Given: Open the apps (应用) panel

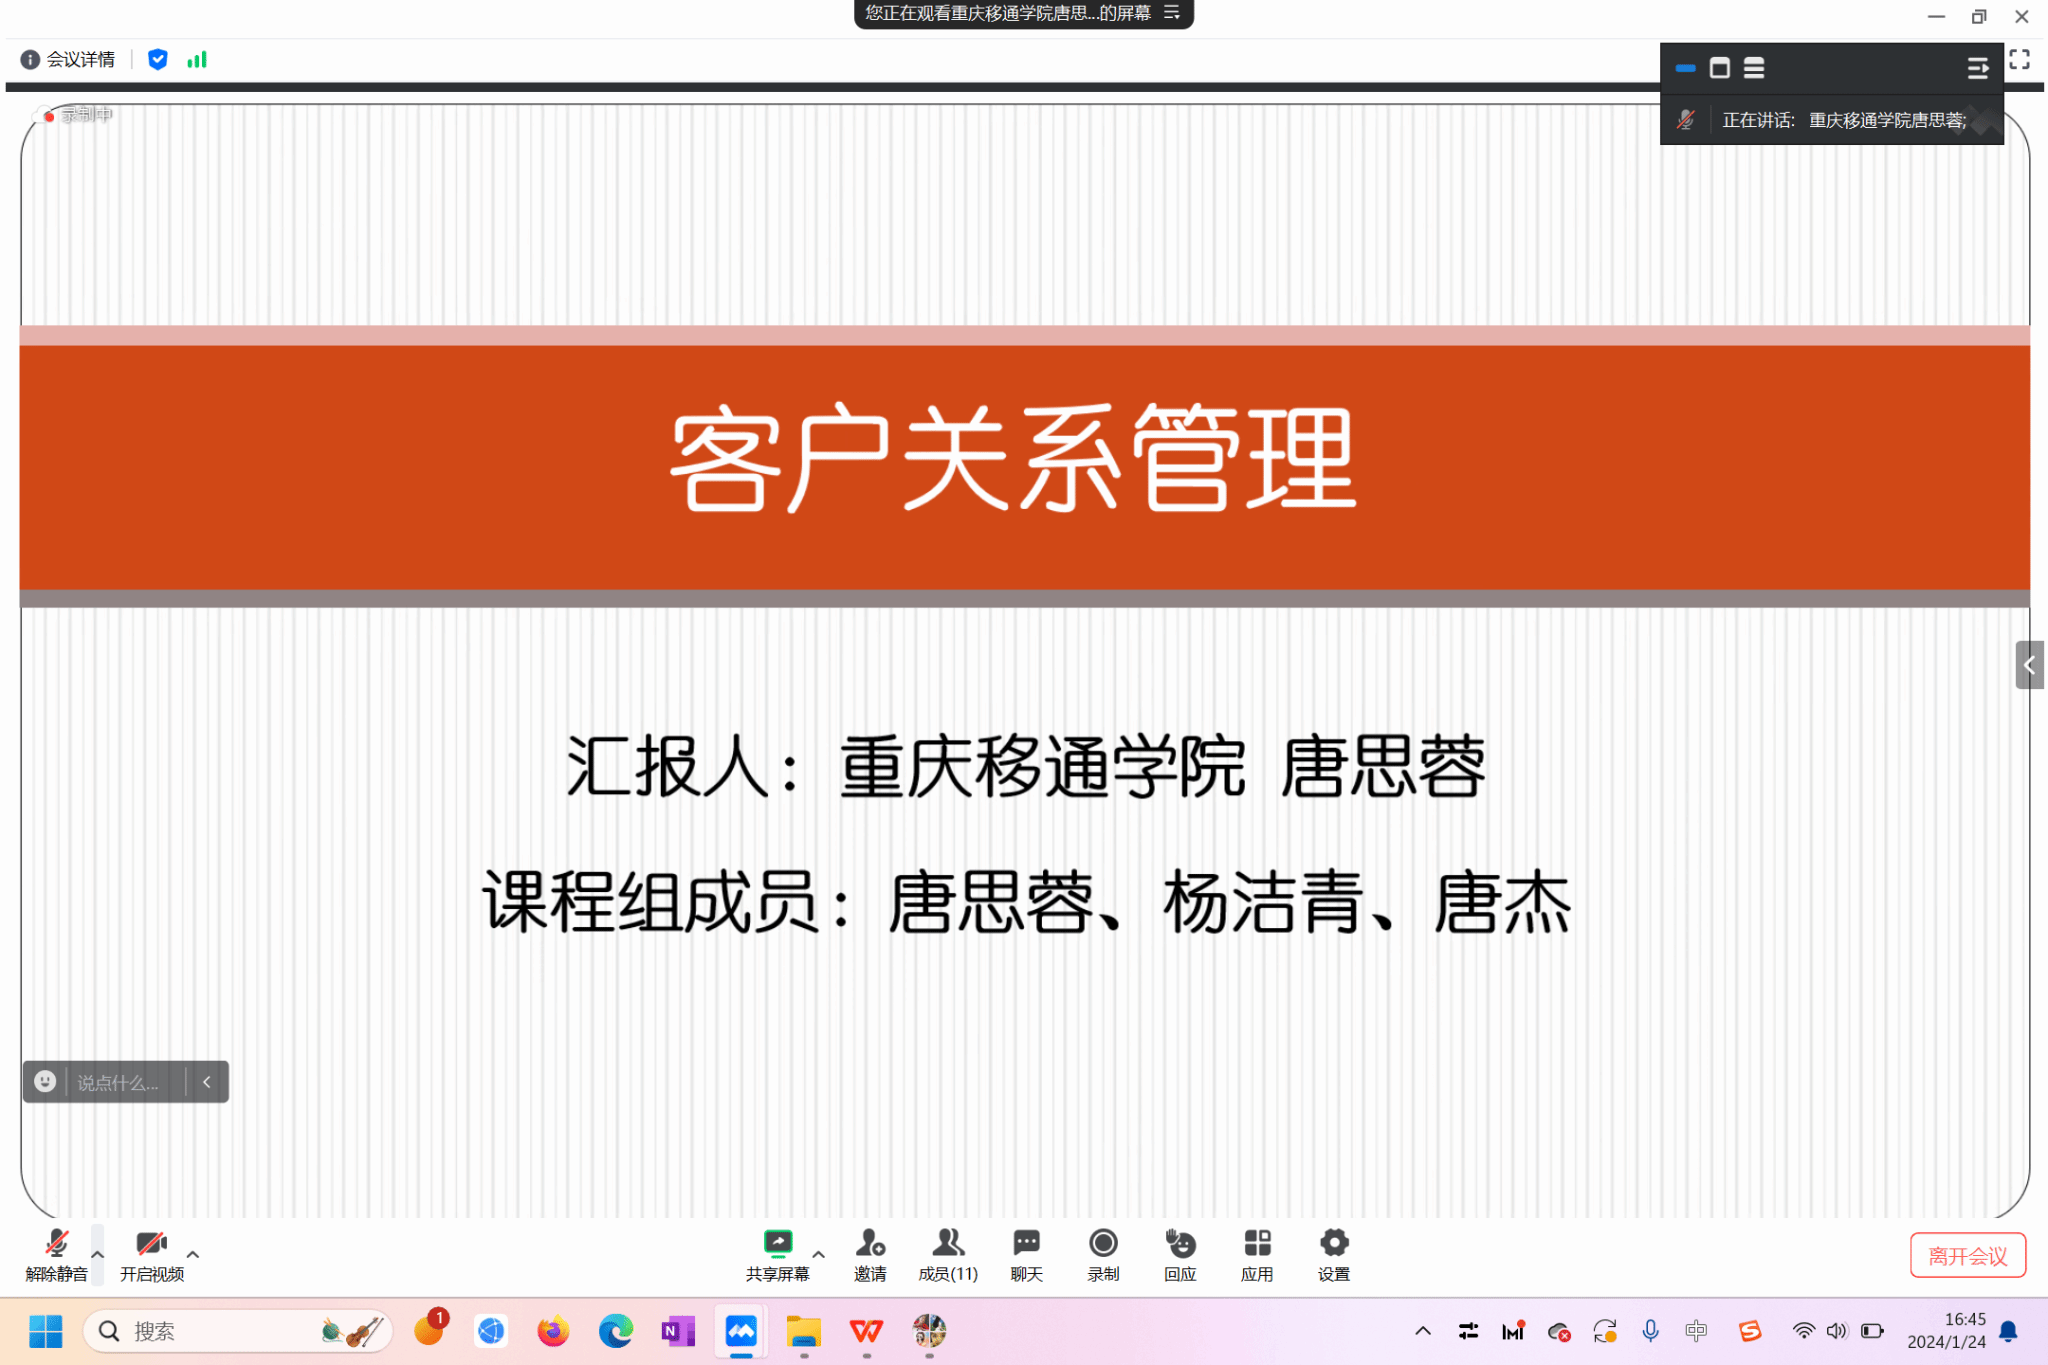Looking at the screenshot, I should (x=1257, y=1255).
